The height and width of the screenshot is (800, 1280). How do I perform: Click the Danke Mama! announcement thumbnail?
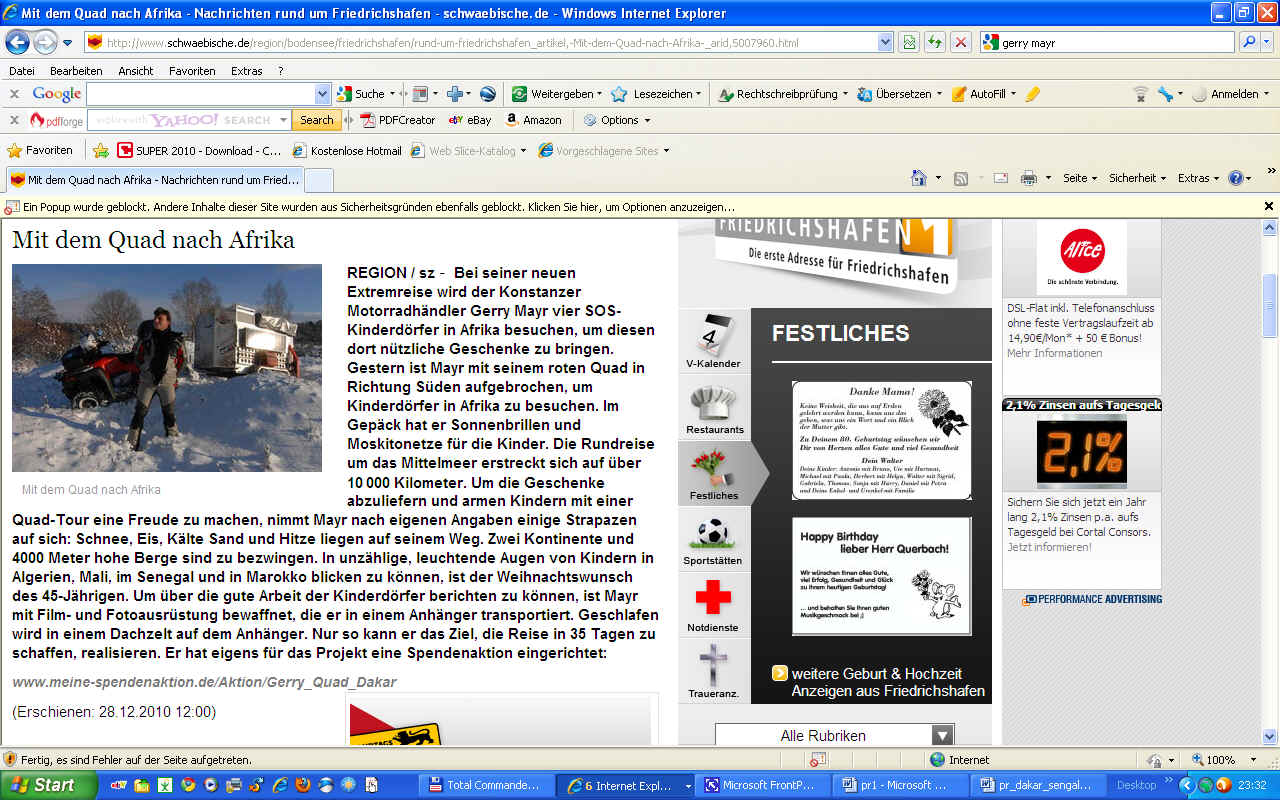click(881, 440)
